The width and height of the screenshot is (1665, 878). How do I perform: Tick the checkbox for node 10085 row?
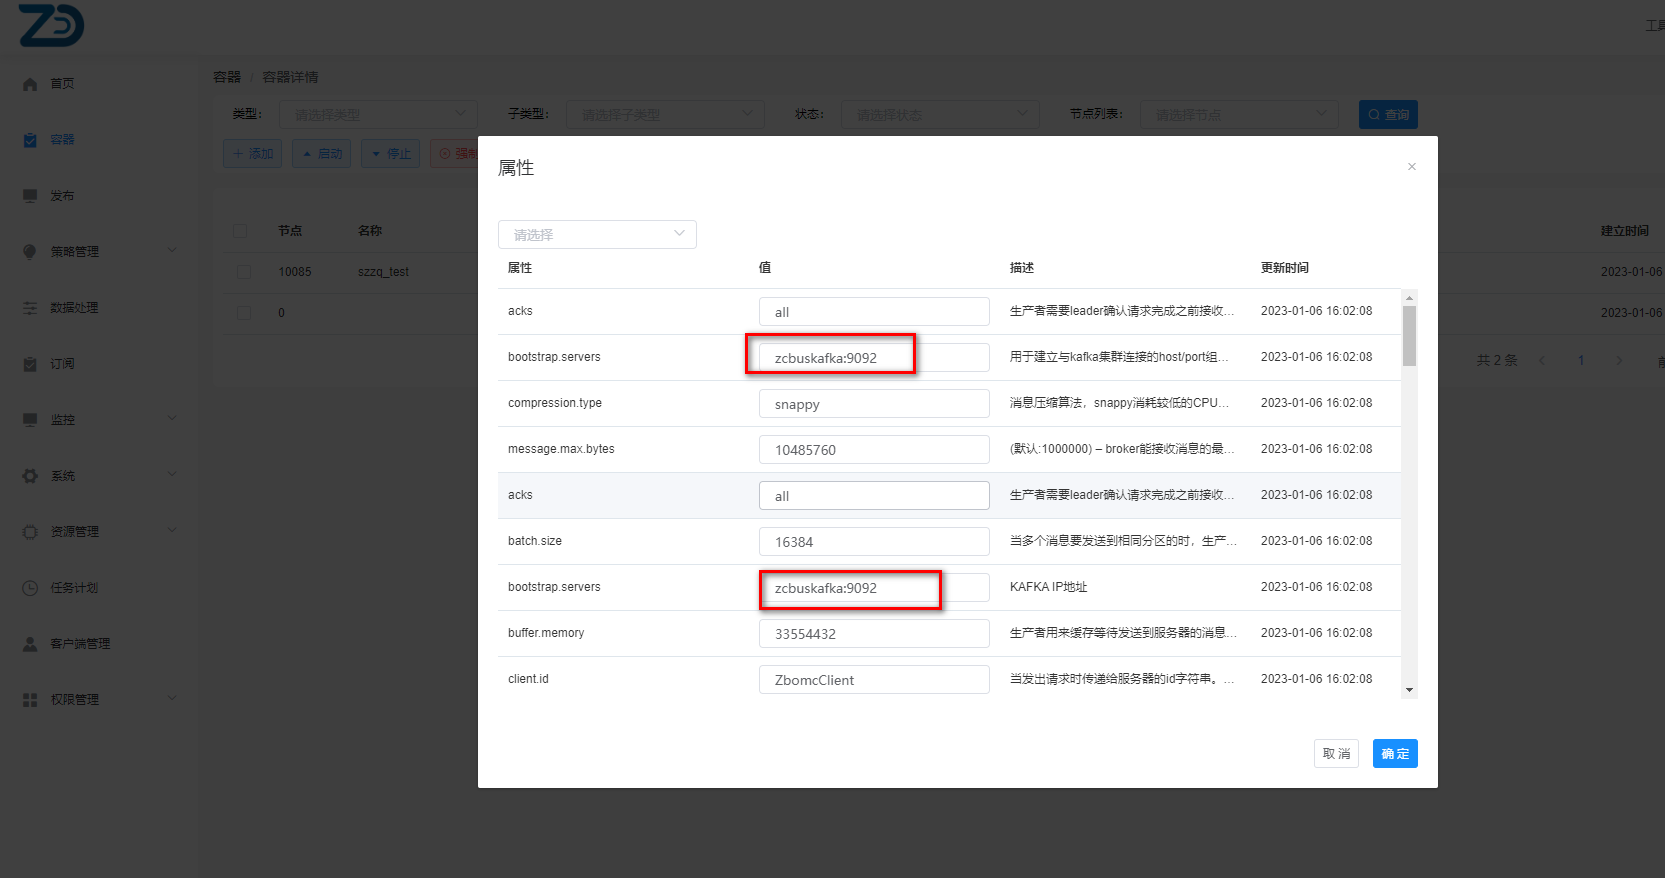coord(244,272)
